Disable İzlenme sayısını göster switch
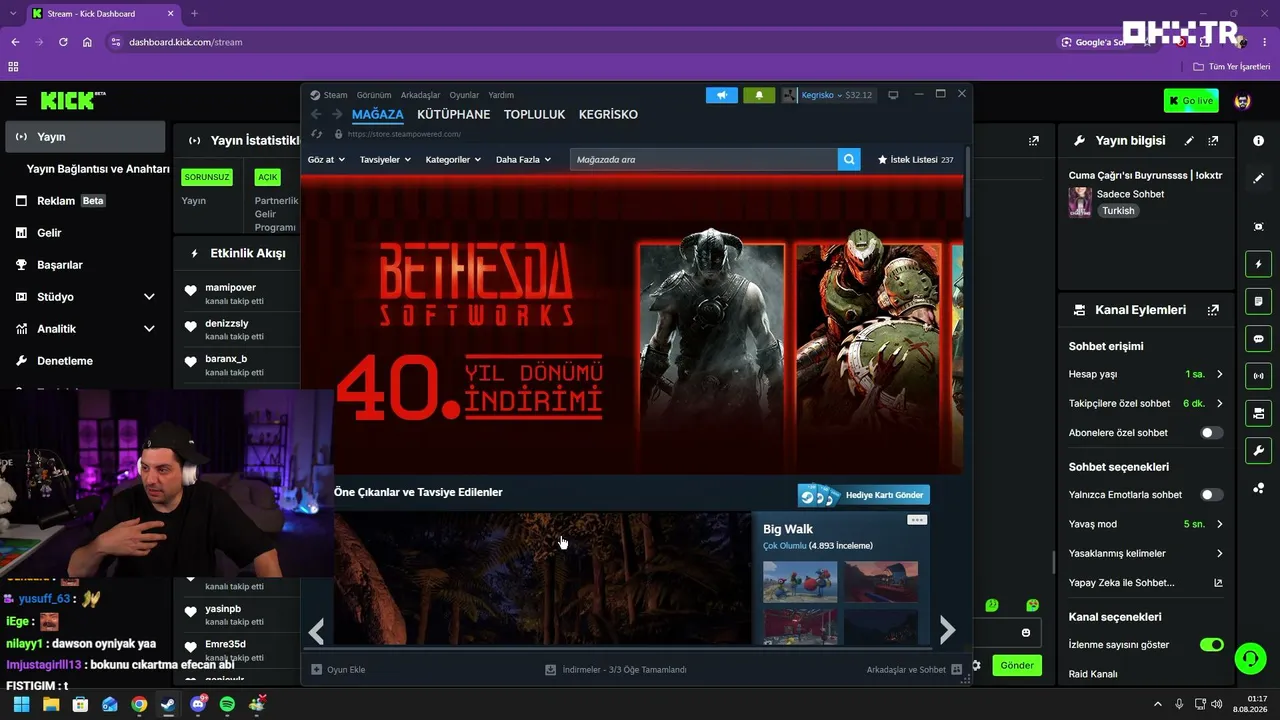1280x720 pixels. 1211,645
